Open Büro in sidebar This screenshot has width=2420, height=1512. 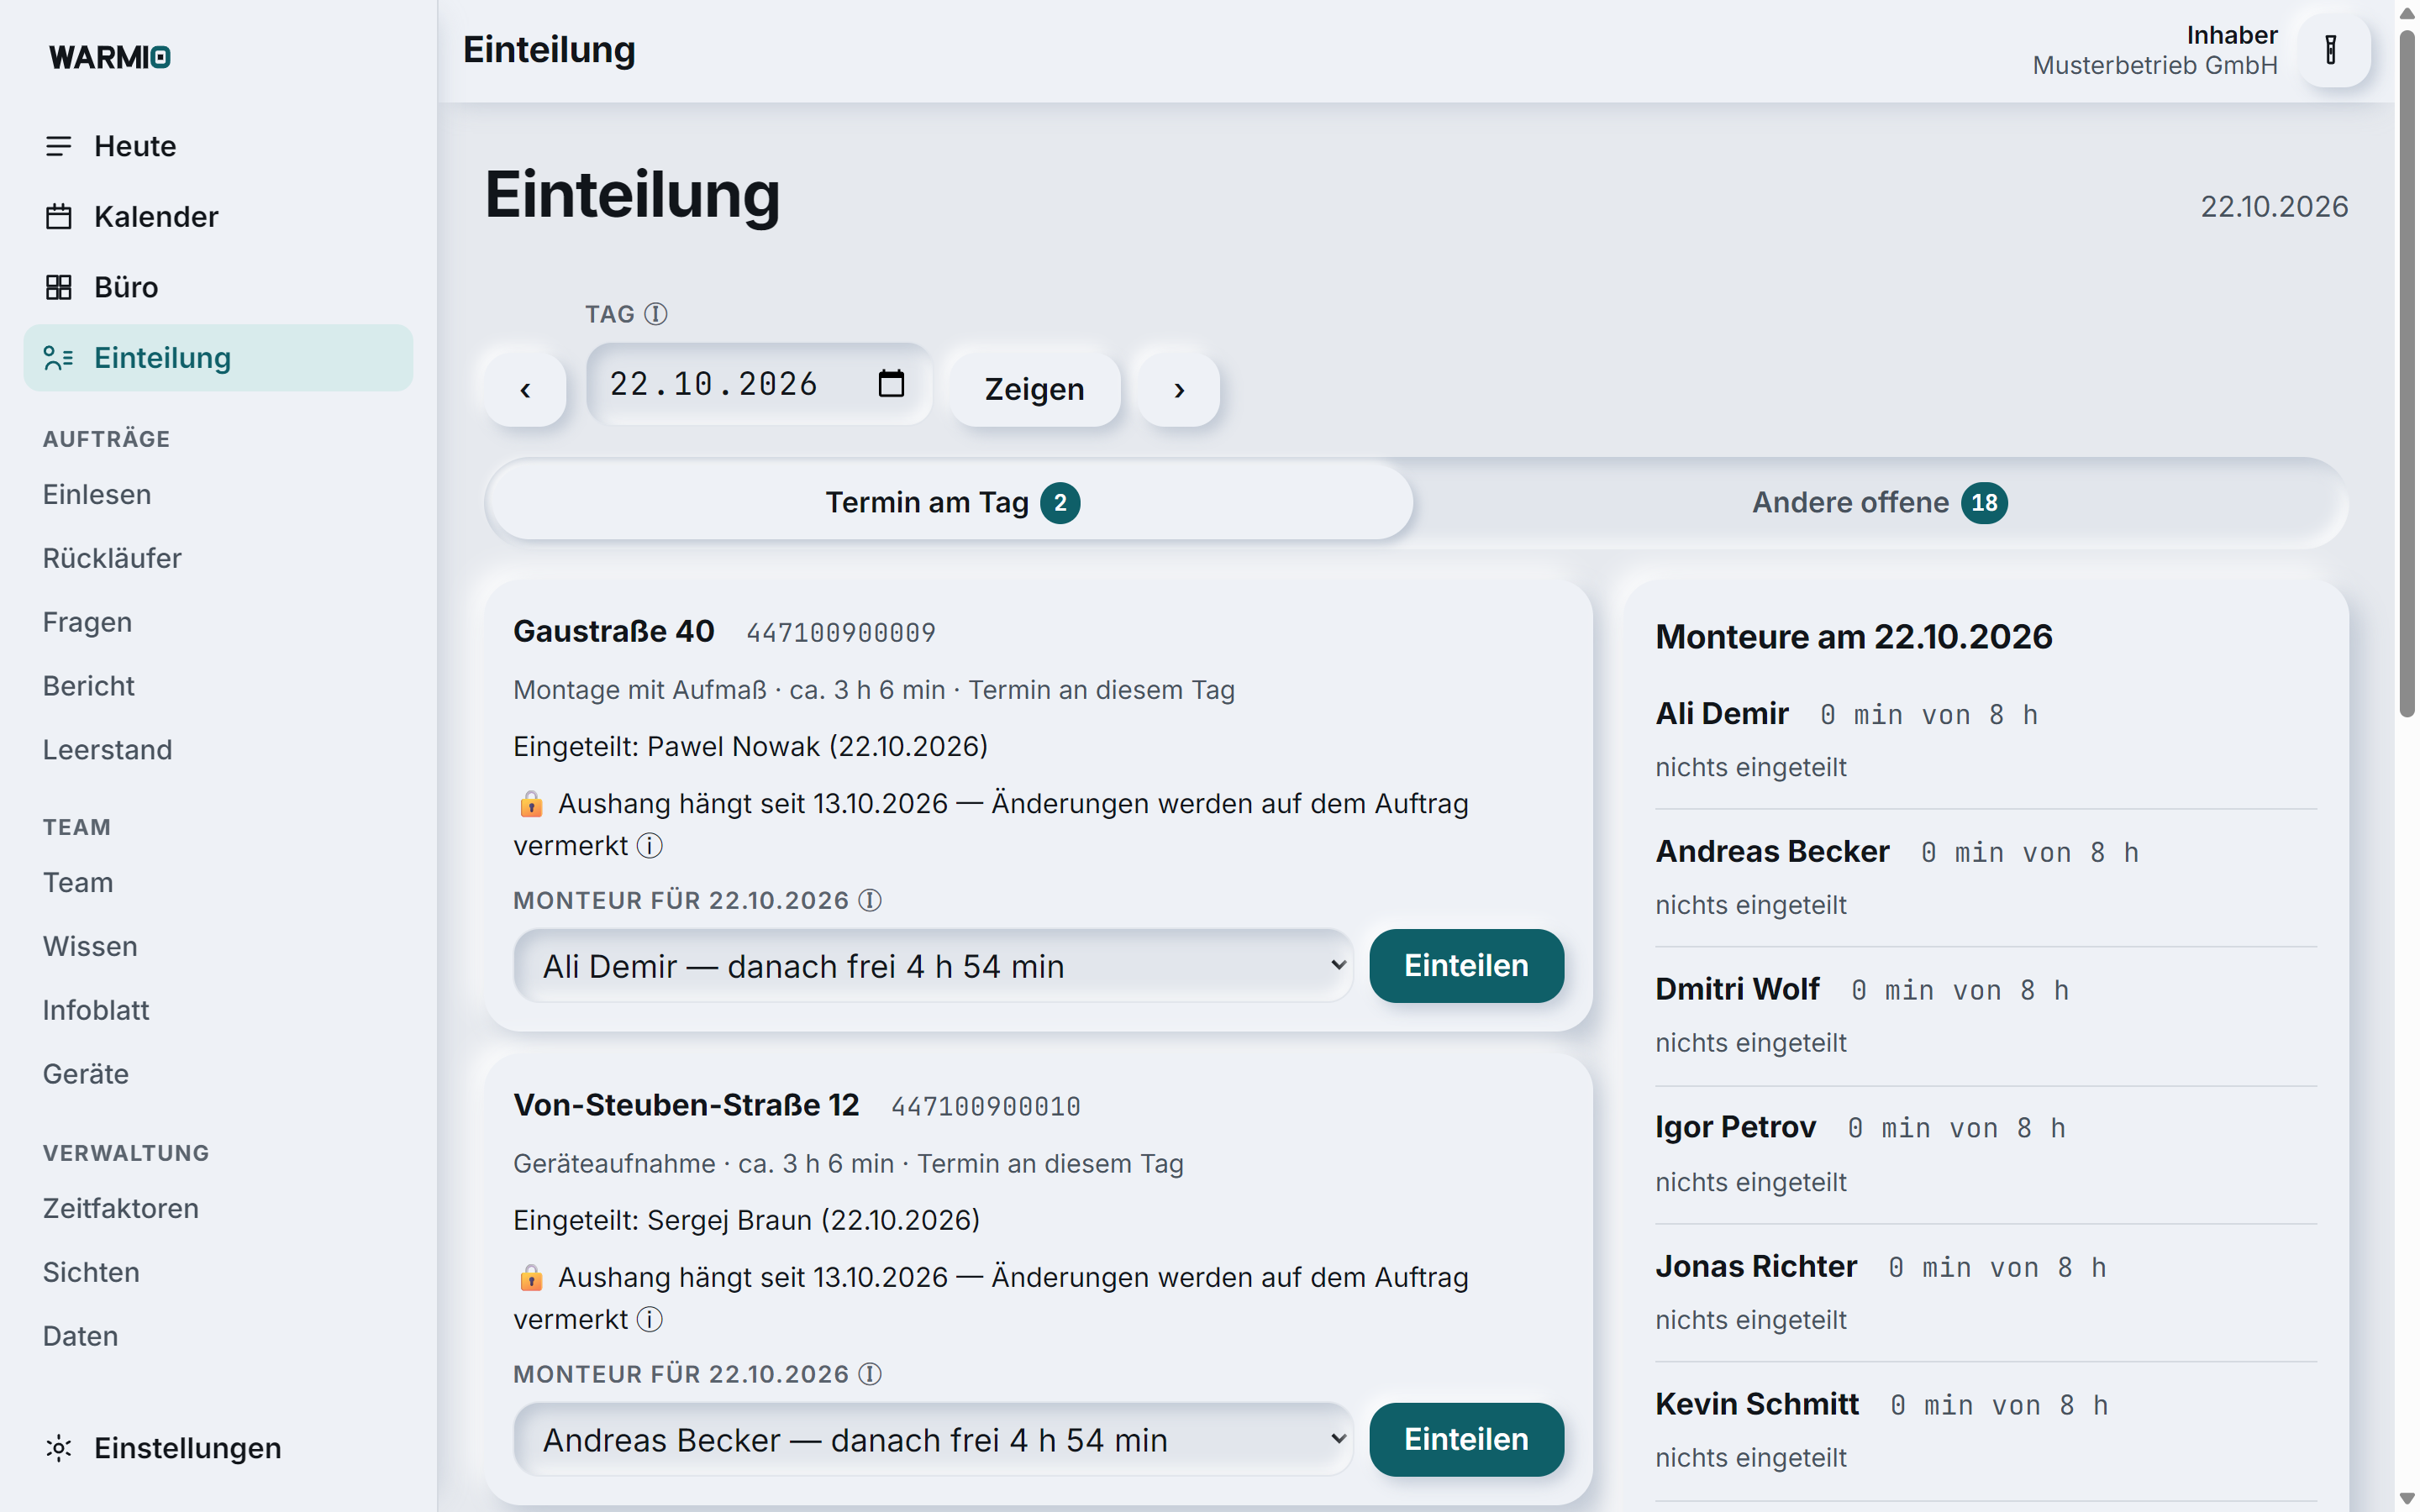[218, 287]
